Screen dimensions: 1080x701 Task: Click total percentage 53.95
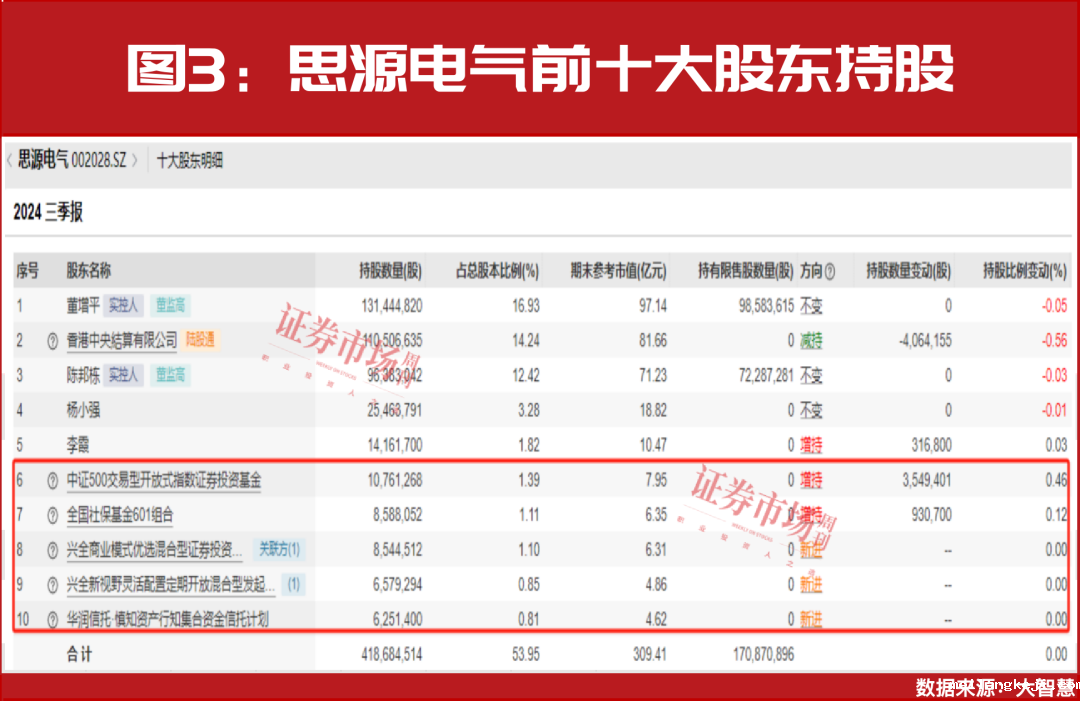(x=526, y=654)
